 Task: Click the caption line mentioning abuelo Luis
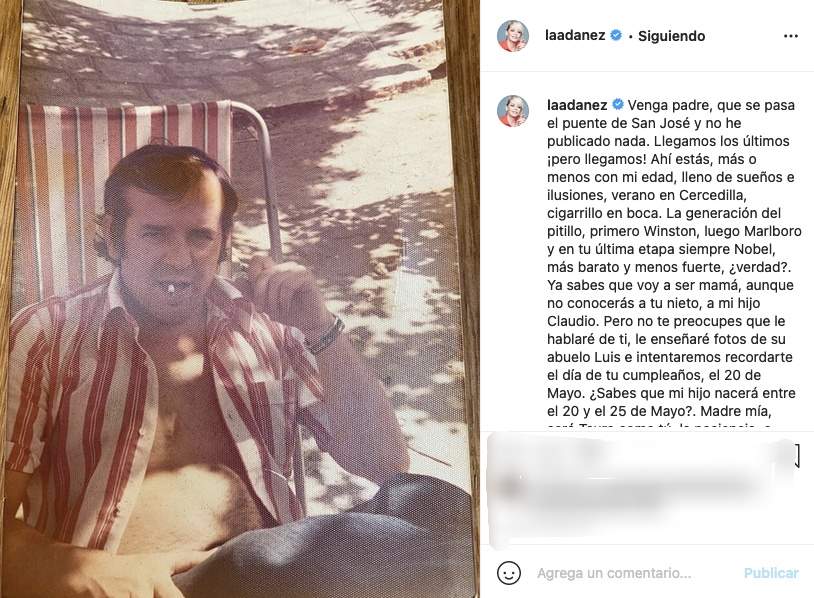click(670, 357)
